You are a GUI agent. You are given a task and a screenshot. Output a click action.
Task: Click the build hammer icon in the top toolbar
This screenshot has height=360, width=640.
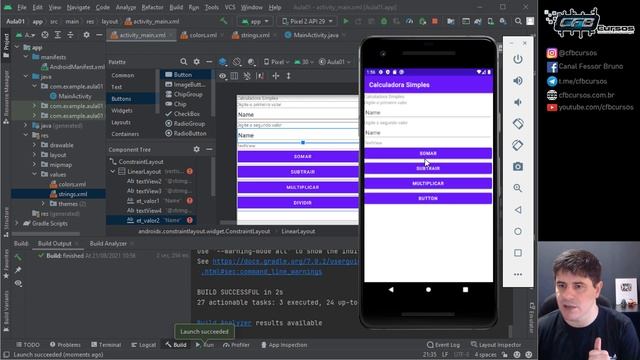click(223, 21)
